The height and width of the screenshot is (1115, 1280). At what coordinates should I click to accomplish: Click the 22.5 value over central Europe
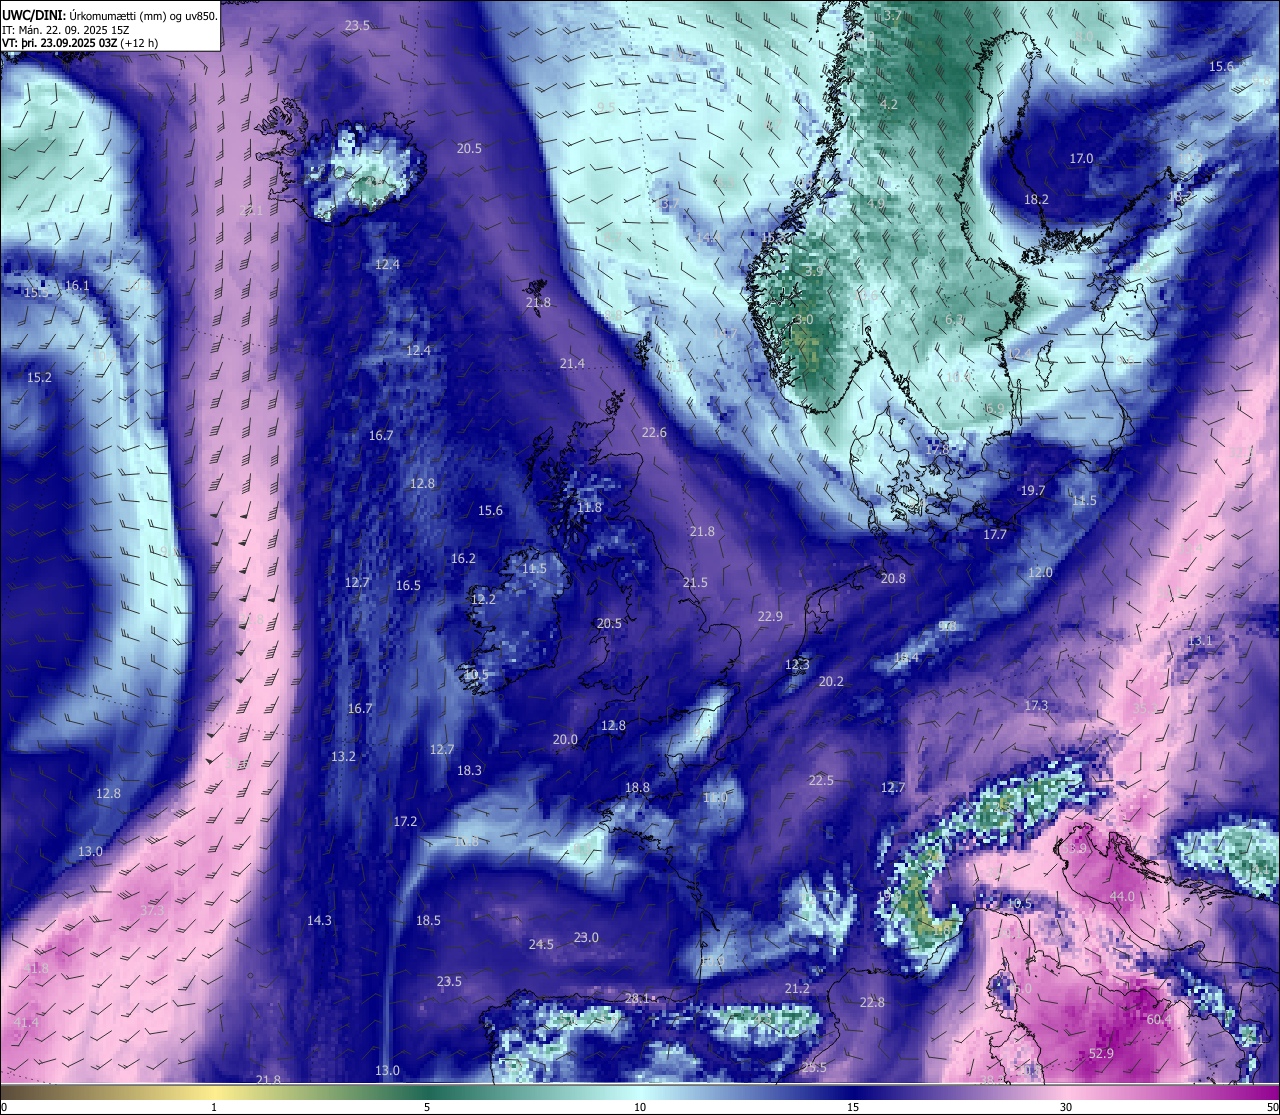click(x=821, y=781)
